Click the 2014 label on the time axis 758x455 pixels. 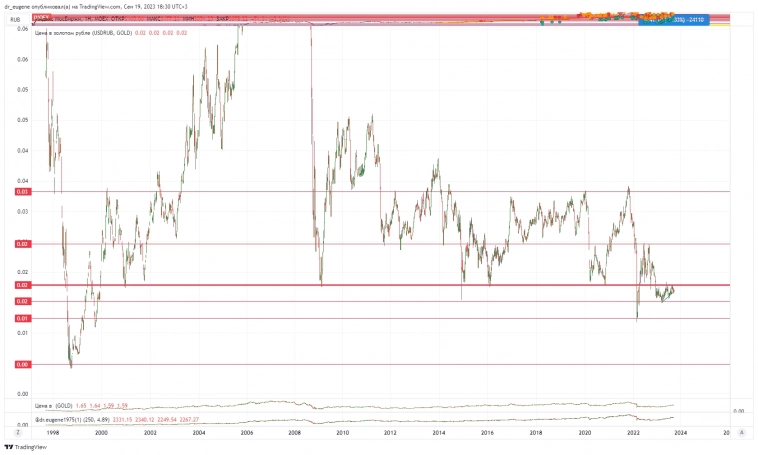pyautogui.click(x=438, y=433)
